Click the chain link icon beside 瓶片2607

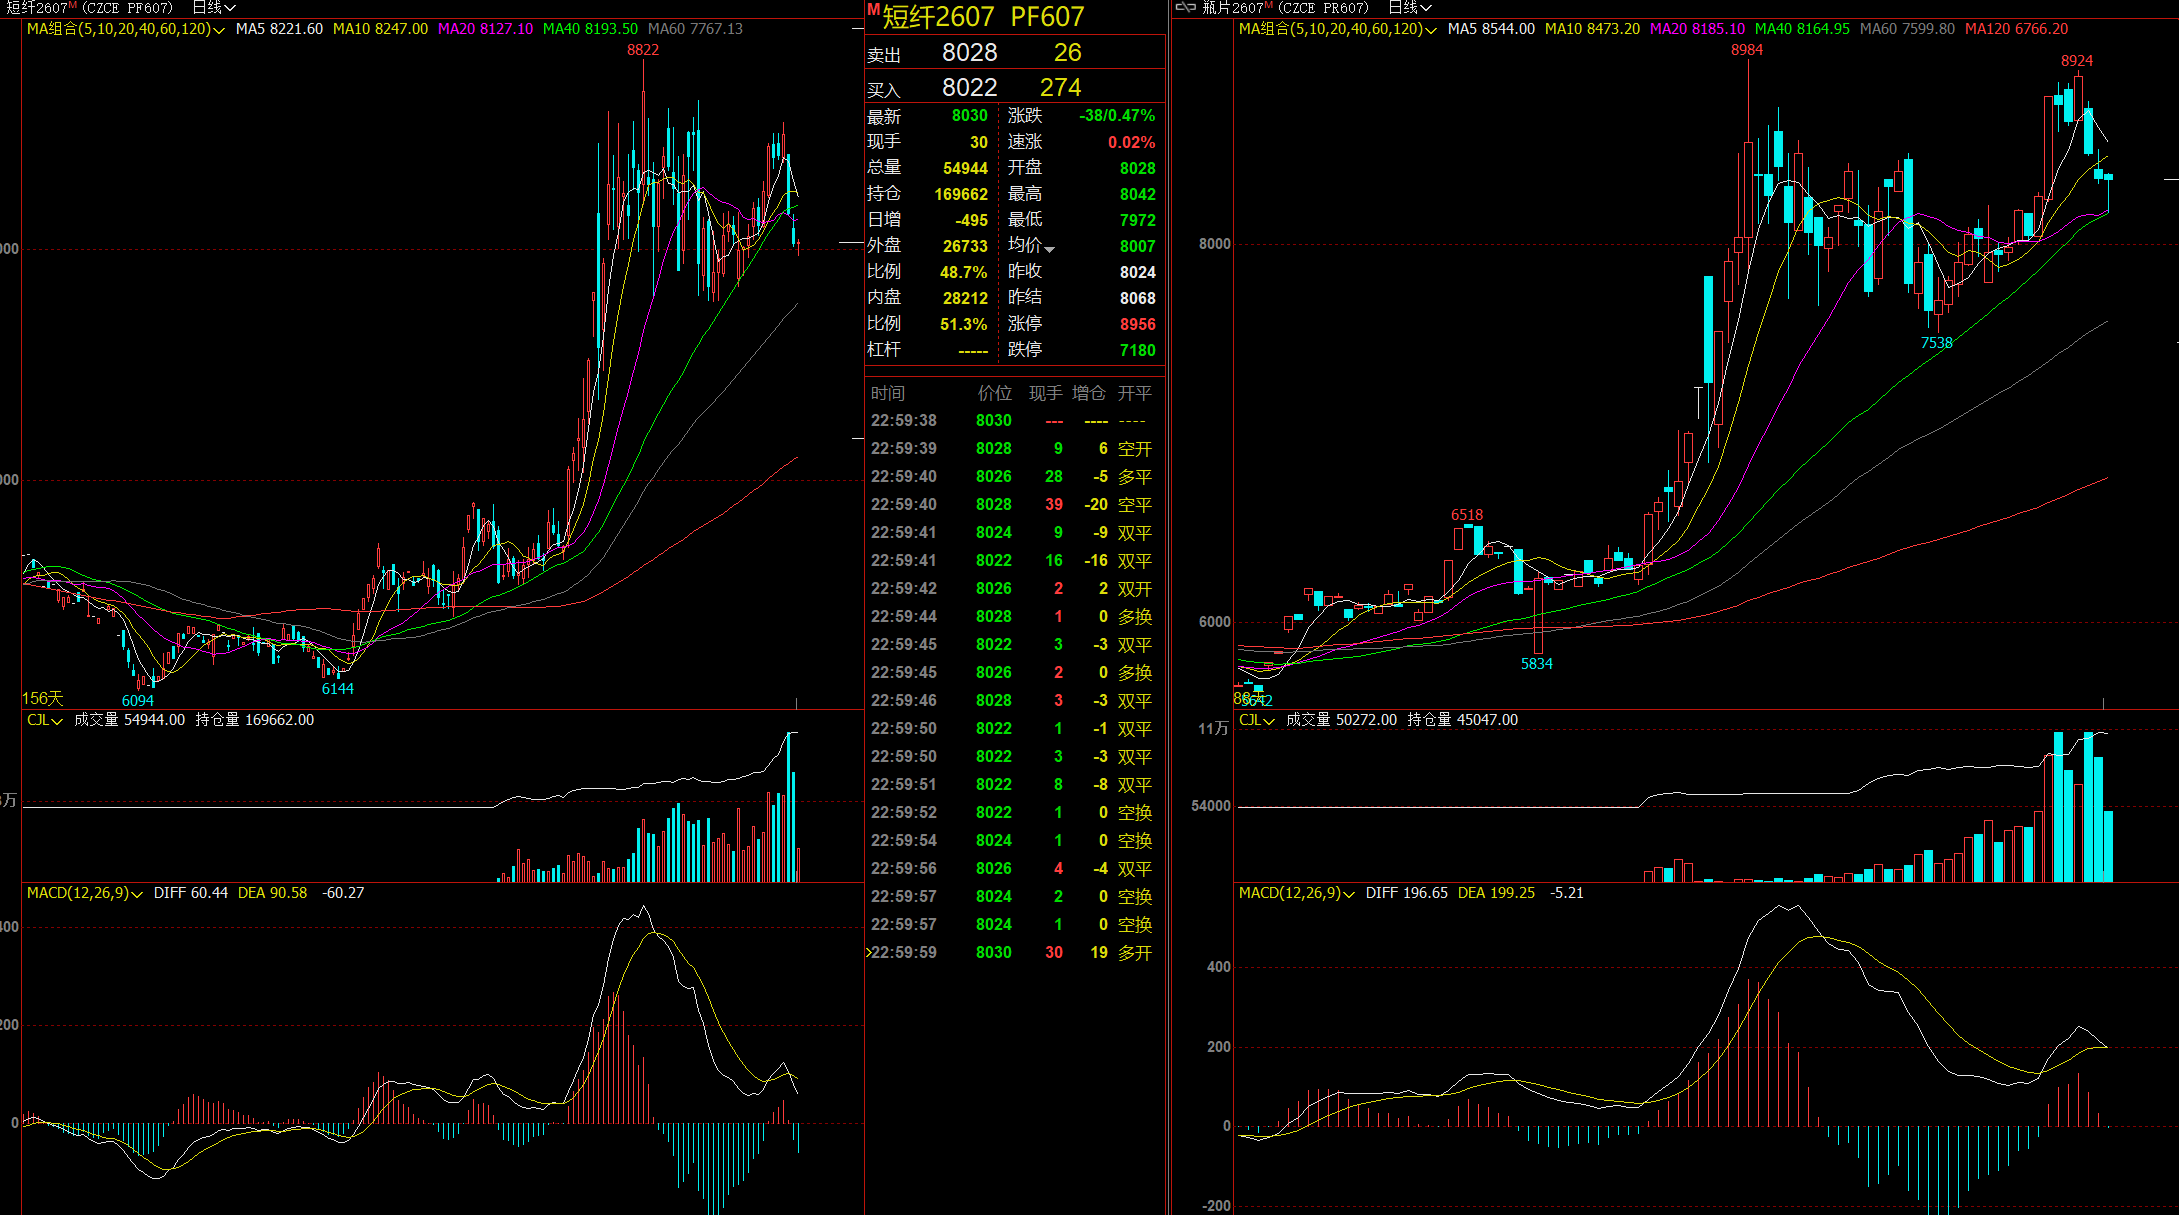pyautogui.click(x=1185, y=8)
